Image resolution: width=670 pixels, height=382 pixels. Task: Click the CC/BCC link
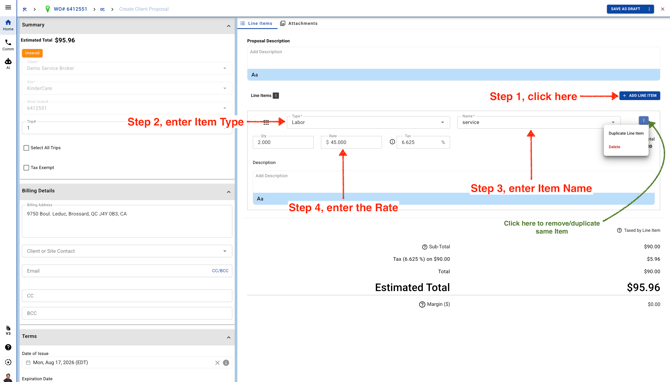(220, 271)
